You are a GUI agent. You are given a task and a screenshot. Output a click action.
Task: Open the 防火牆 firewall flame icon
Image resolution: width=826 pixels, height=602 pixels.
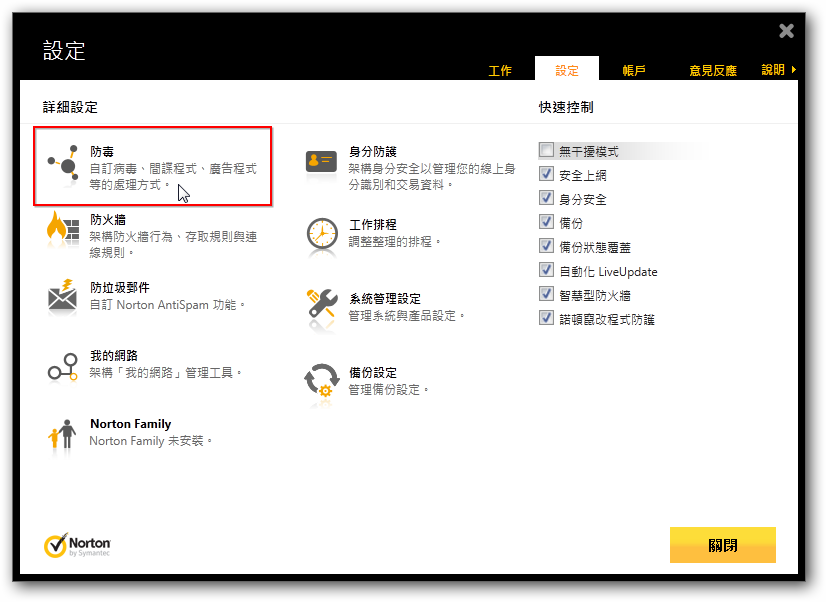(62, 229)
